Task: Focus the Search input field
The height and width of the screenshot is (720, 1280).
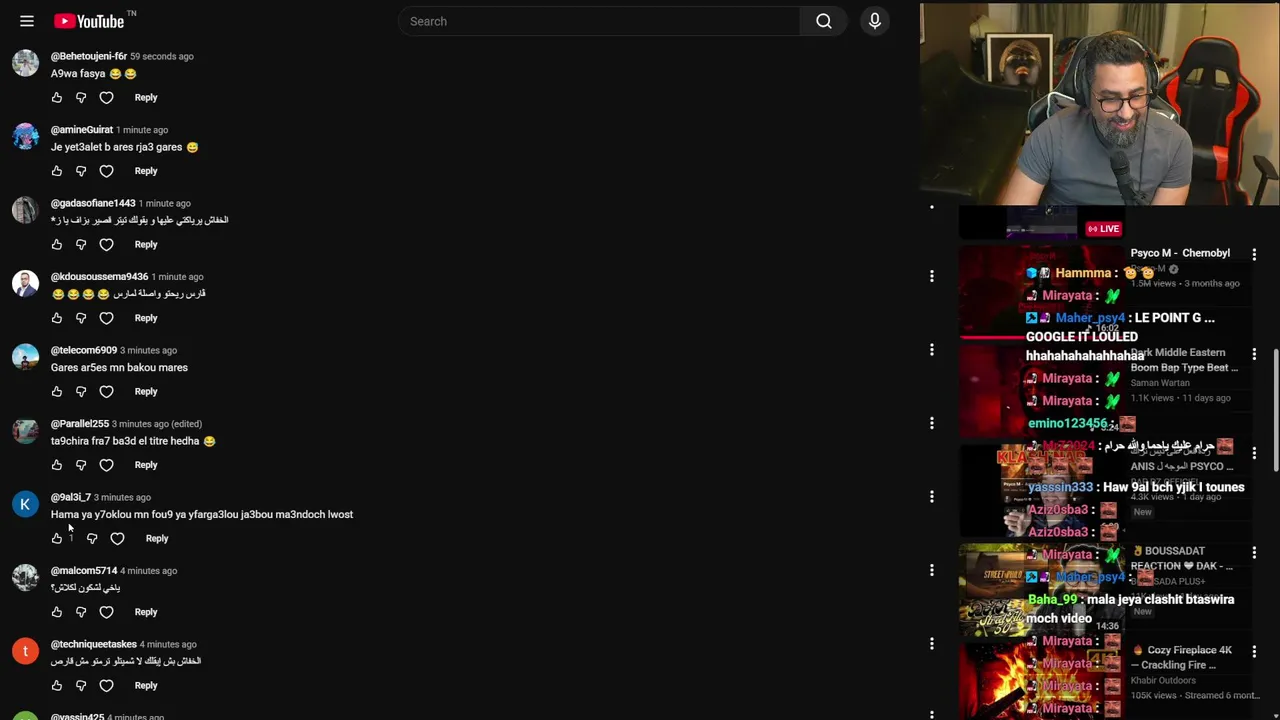Action: click(599, 21)
